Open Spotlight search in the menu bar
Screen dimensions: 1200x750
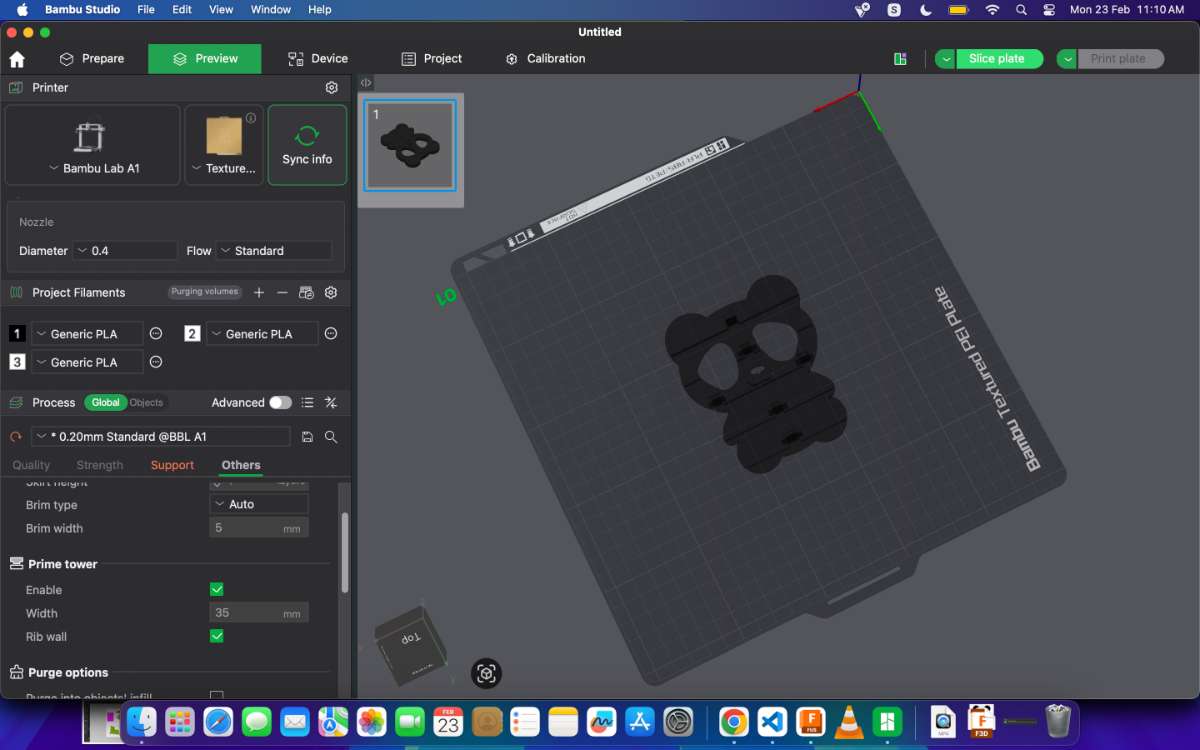1021,9
